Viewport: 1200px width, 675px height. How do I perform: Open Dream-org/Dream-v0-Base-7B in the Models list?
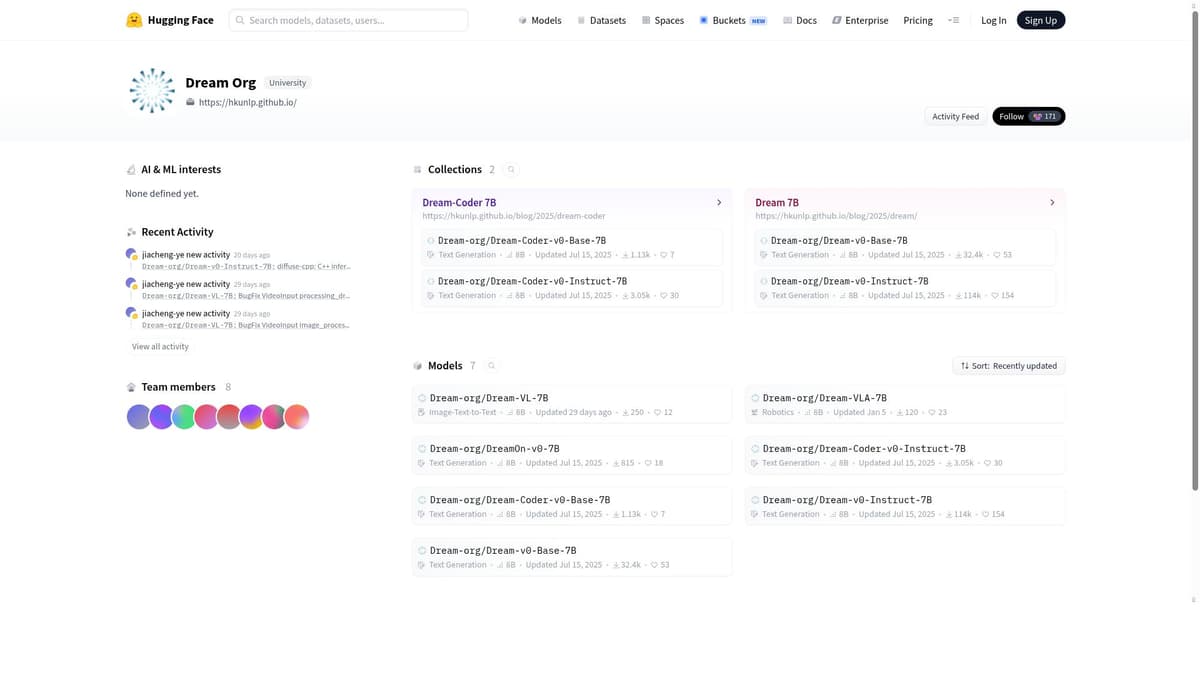572,557
